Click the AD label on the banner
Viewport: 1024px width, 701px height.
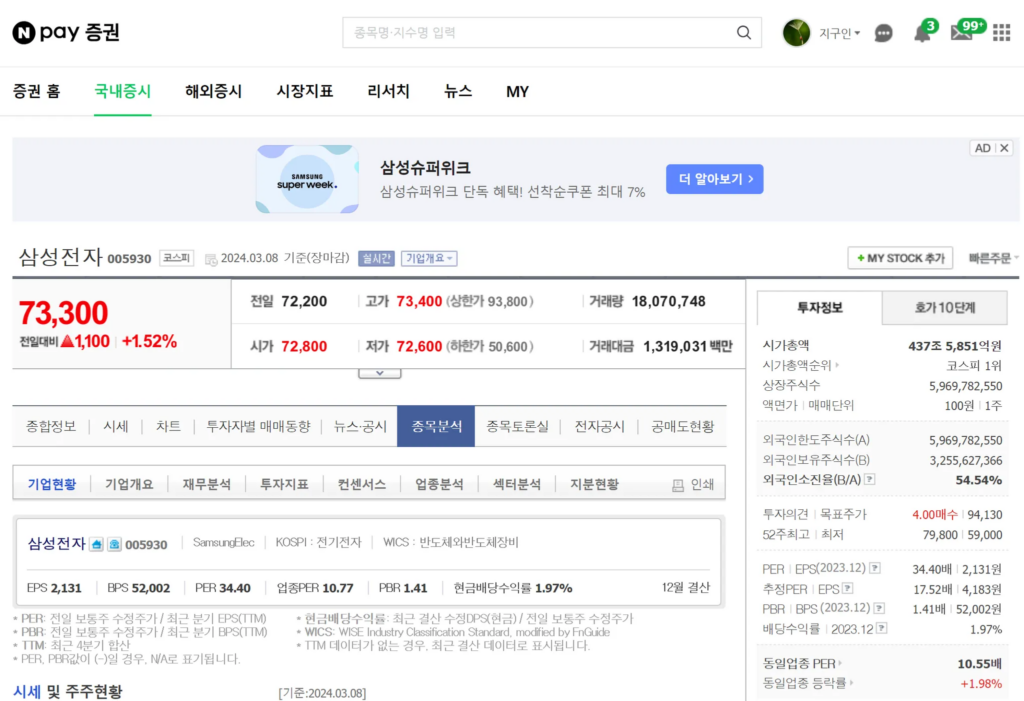pyautogui.click(x=982, y=148)
